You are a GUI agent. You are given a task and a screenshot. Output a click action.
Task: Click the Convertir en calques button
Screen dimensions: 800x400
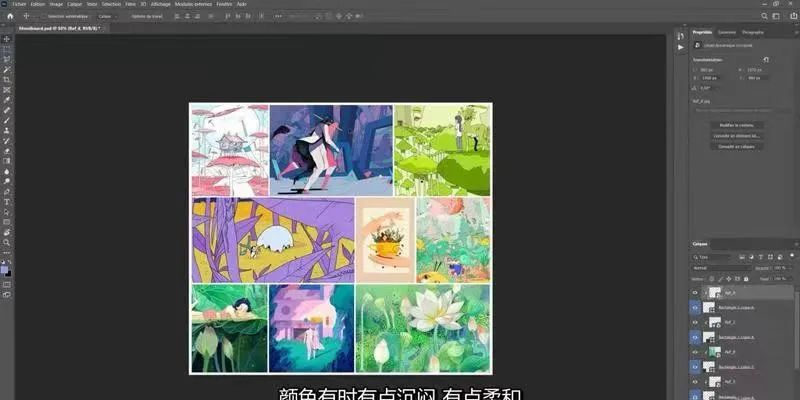(737, 146)
